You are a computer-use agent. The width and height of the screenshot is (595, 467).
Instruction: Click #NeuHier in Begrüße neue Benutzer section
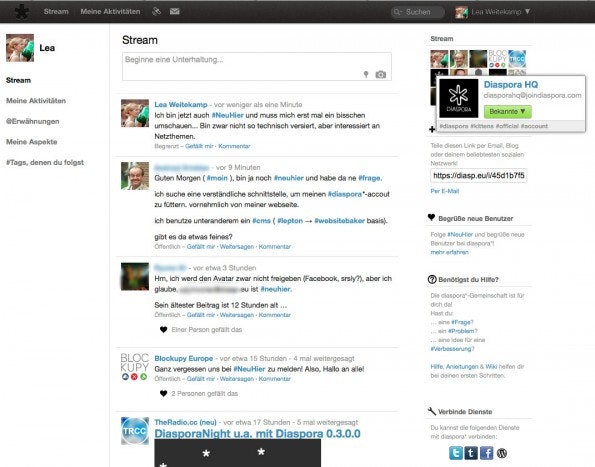pos(460,234)
